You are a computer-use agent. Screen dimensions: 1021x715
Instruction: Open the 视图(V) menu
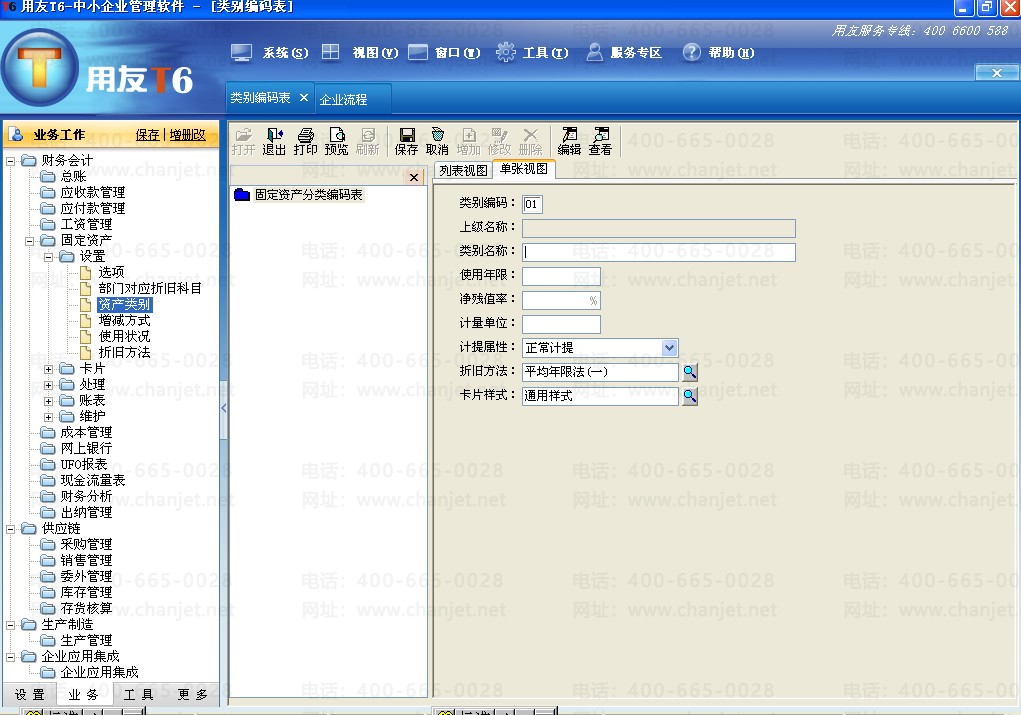[x=360, y=53]
